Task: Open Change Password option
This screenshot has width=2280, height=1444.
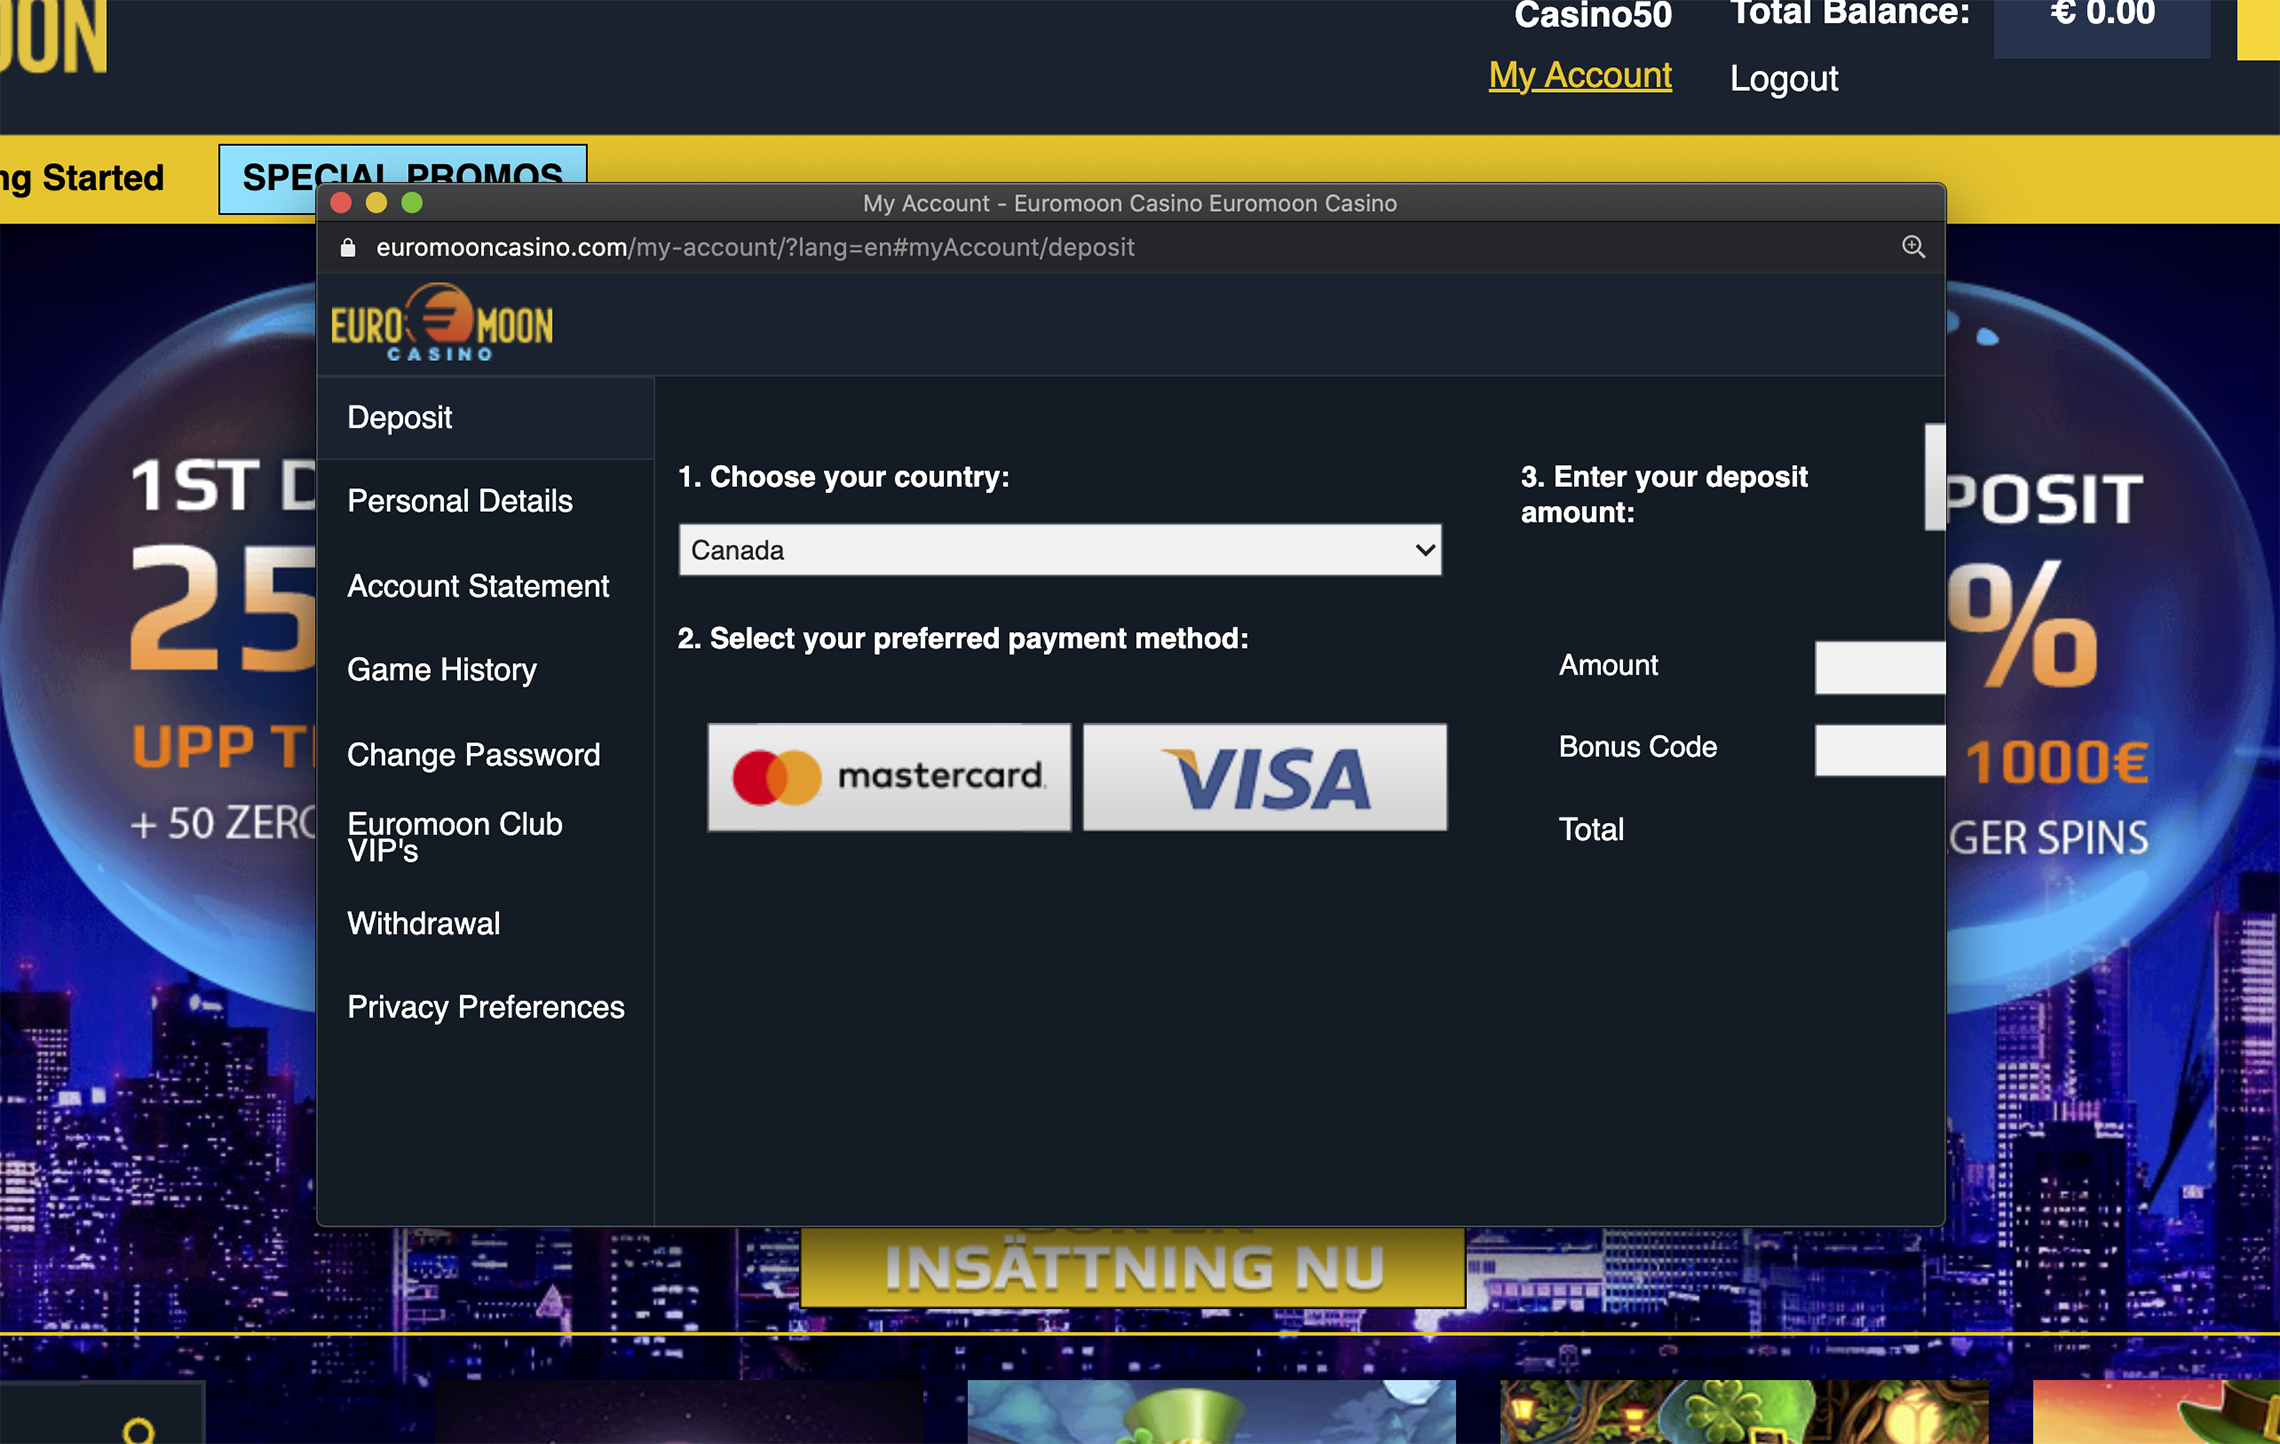Action: (474, 755)
